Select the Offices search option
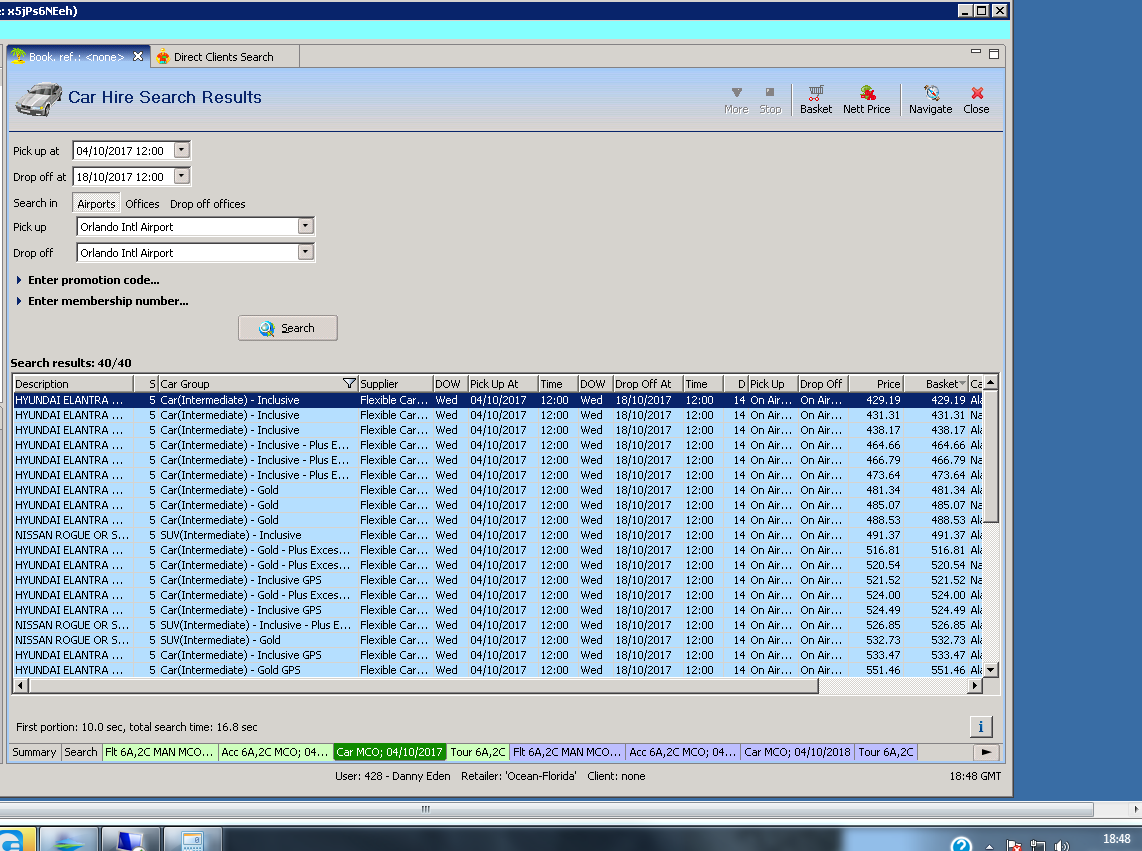This screenshot has width=1142, height=851. (x=142, y=204)
